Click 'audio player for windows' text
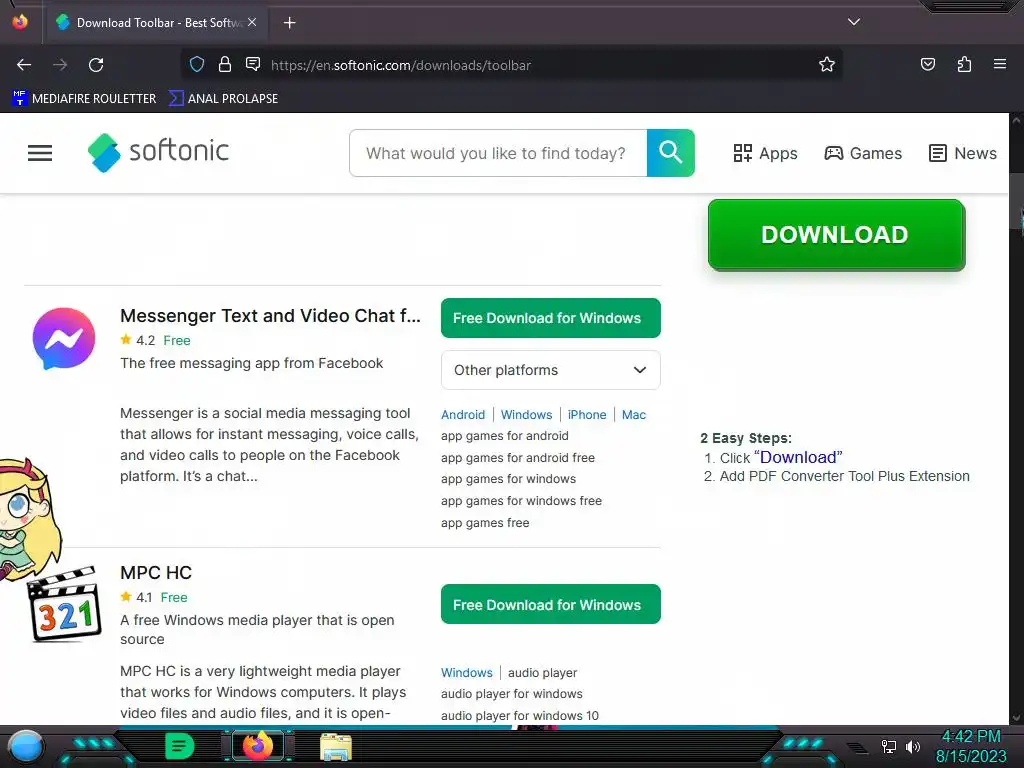The height and width of the screenshot is (768, 1024). pyautogui.click(x=512, y=694)
